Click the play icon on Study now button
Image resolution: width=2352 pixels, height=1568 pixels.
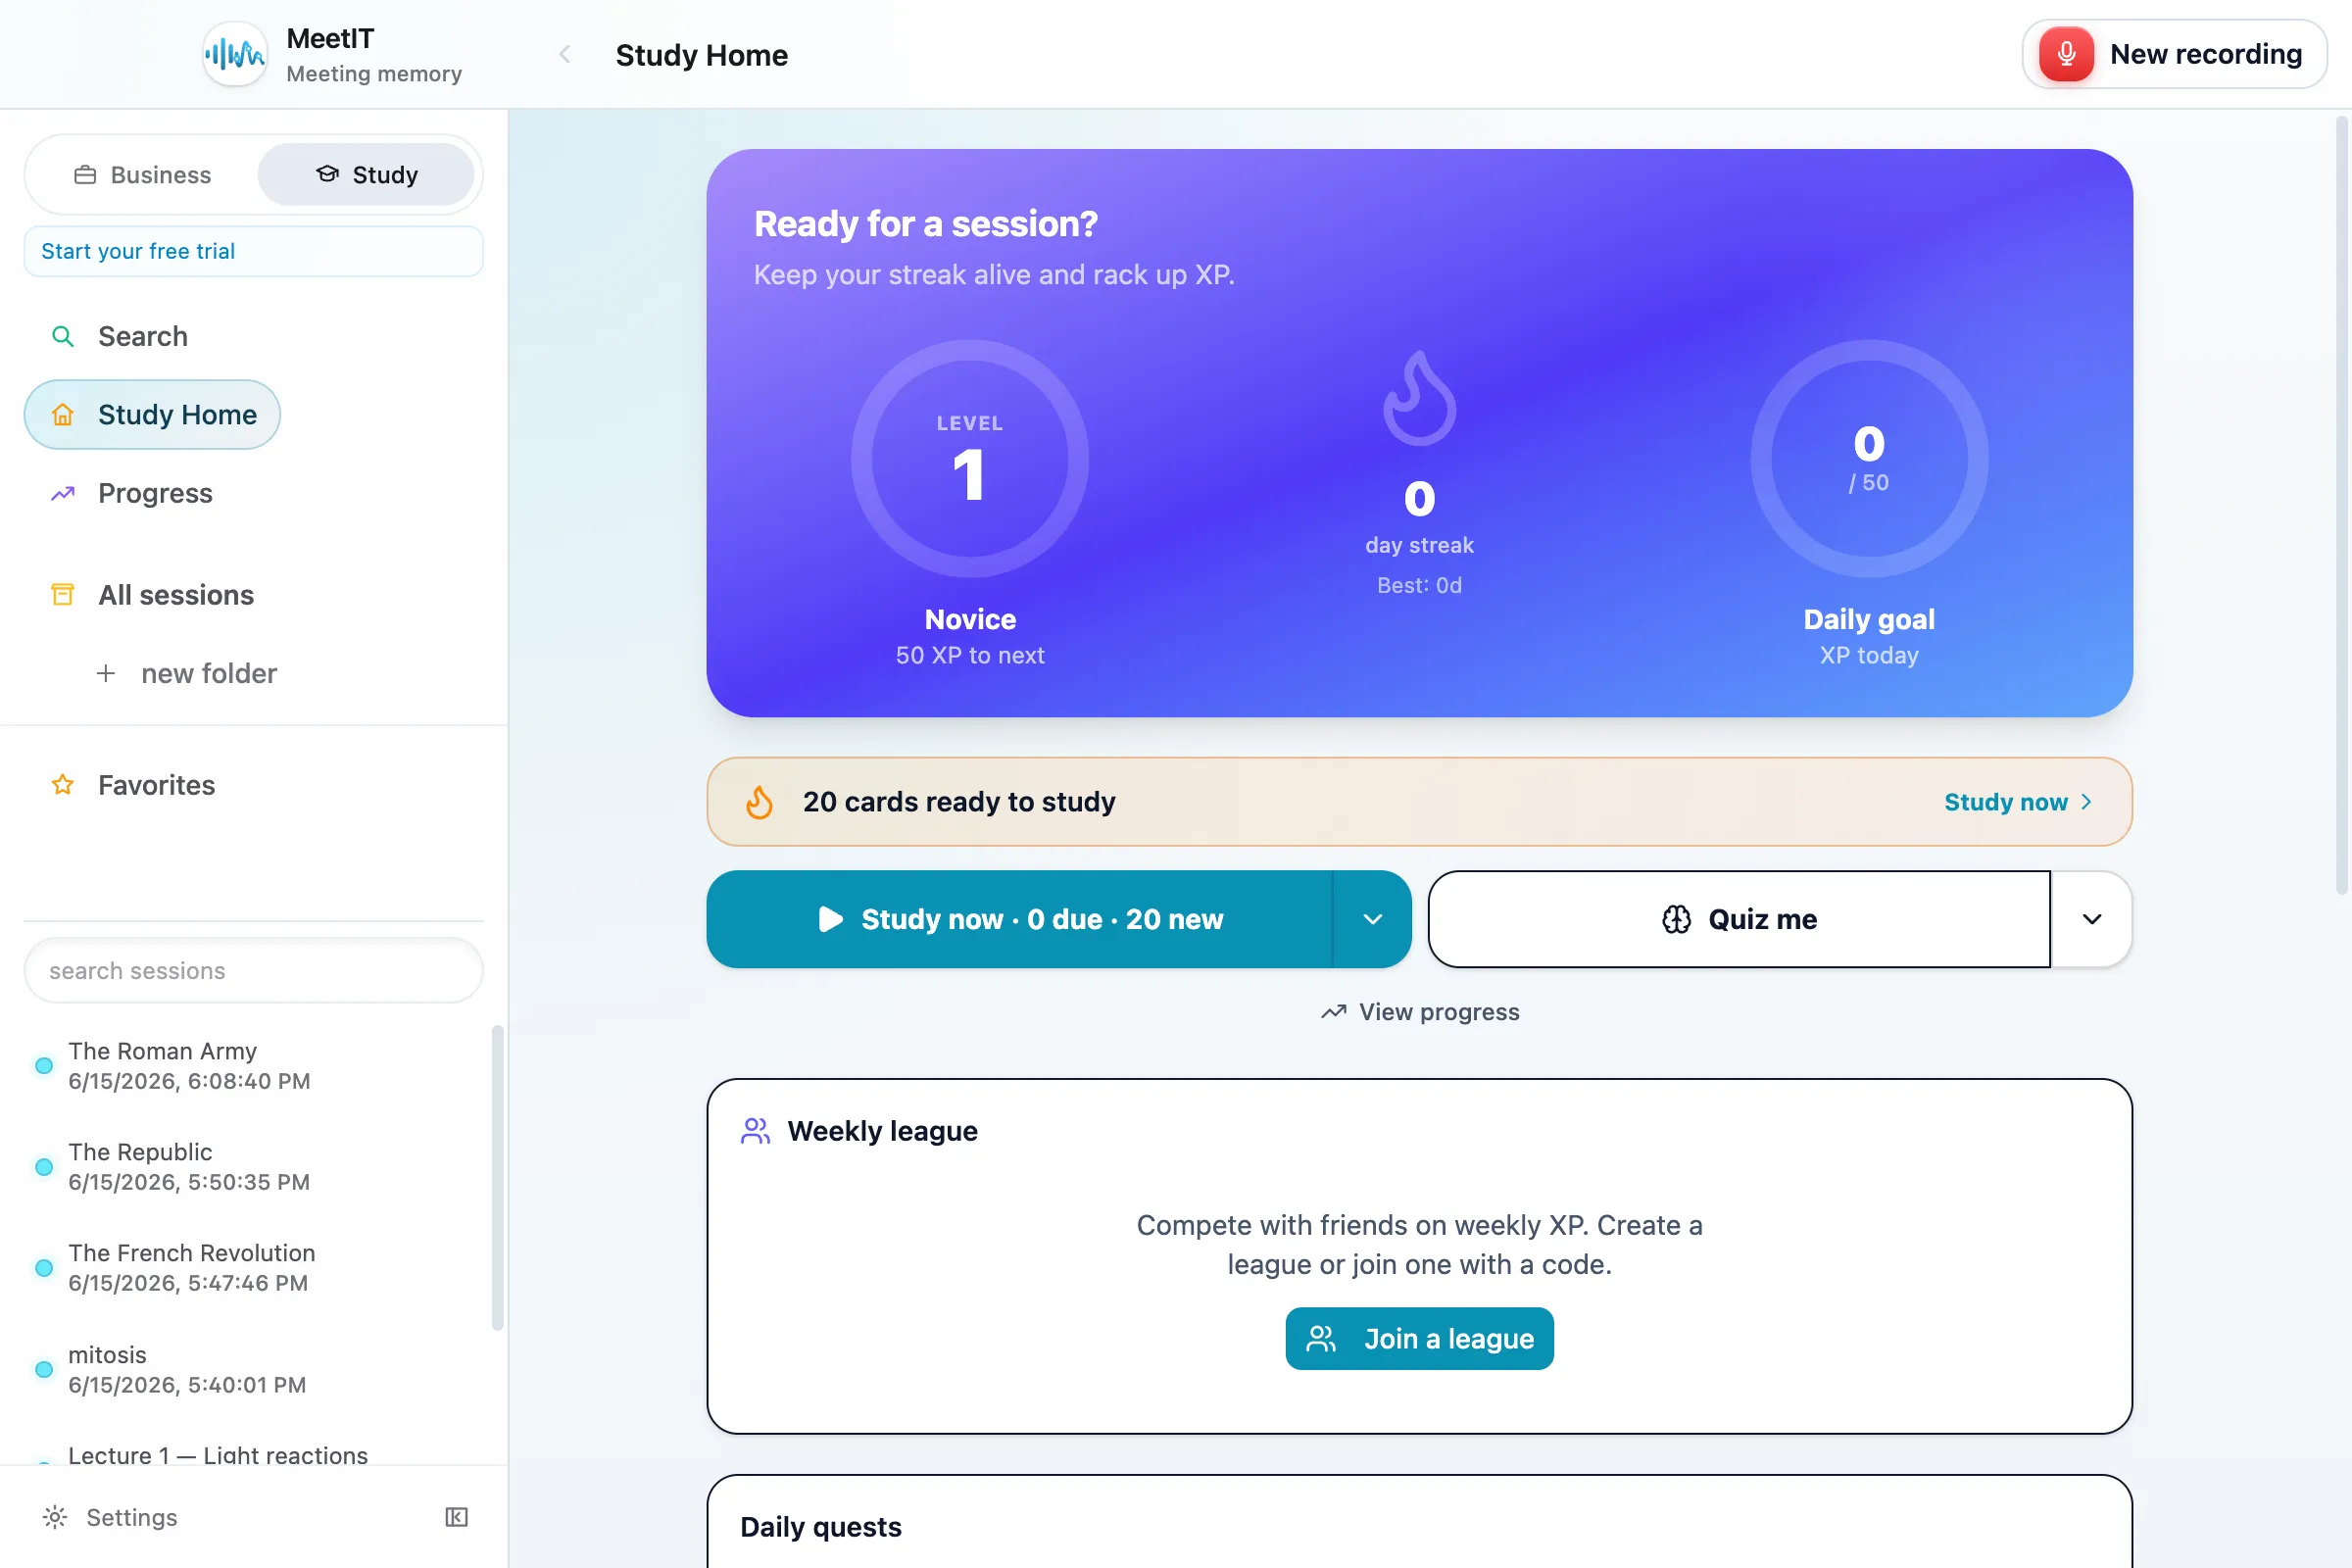(x=830, y=919)
